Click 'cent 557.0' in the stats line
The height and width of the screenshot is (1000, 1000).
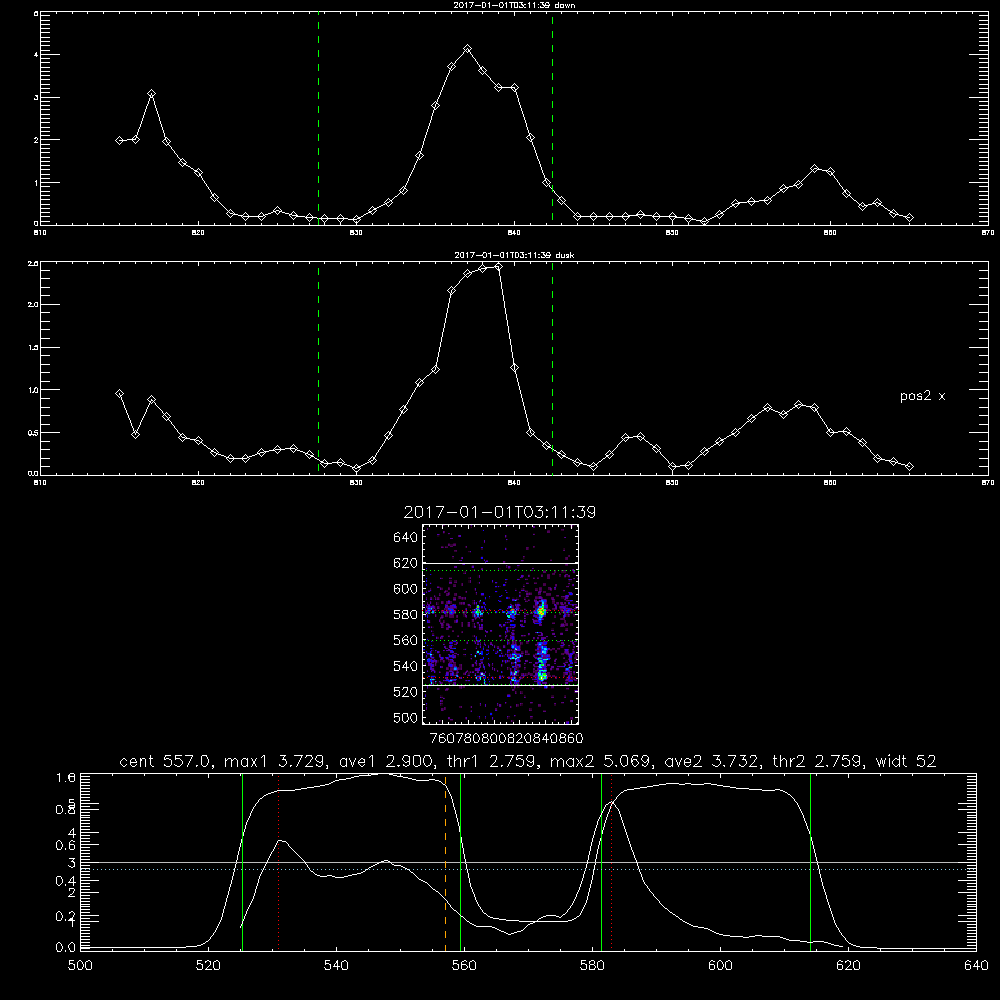(x=167, y=761)
